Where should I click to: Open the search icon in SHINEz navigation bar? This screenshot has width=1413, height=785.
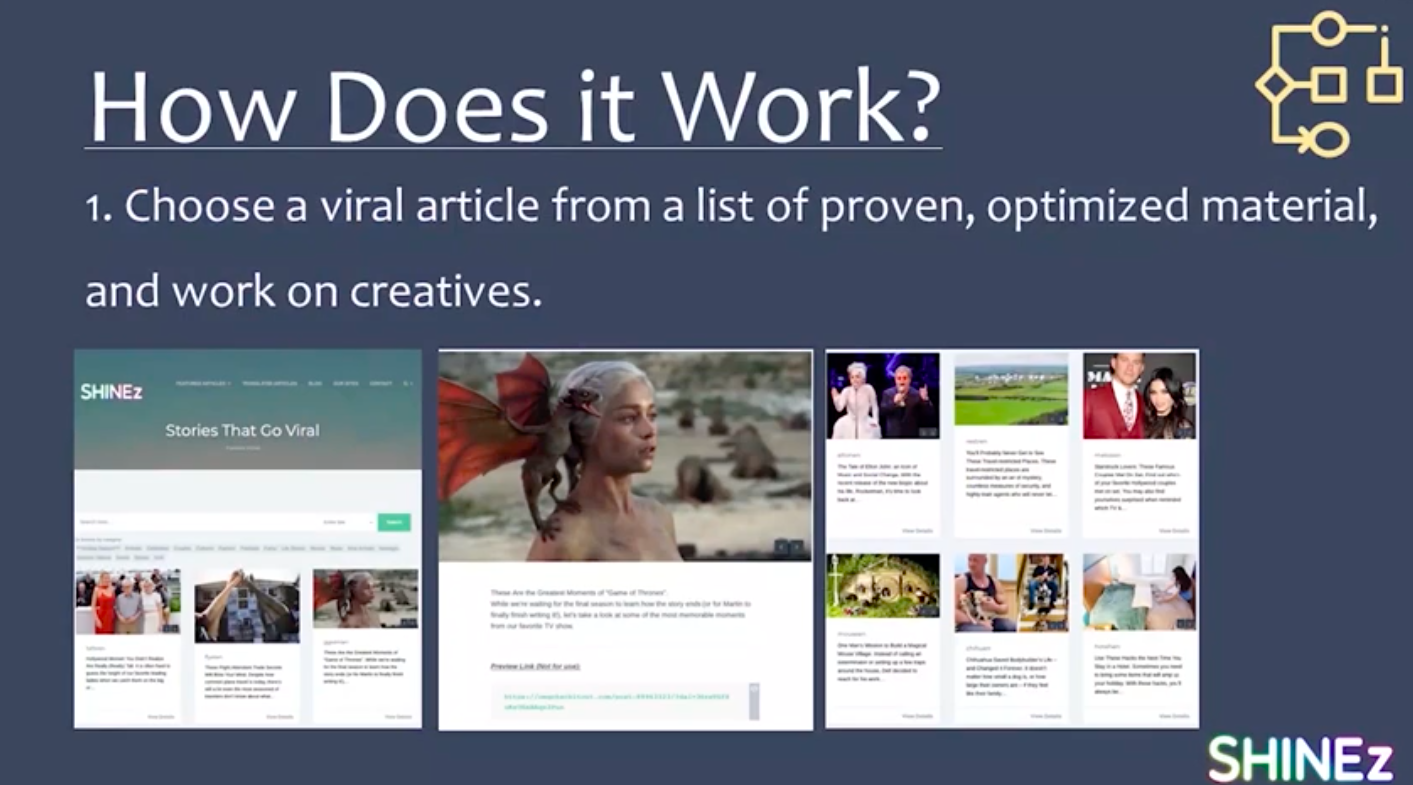(x=407, y=383)
